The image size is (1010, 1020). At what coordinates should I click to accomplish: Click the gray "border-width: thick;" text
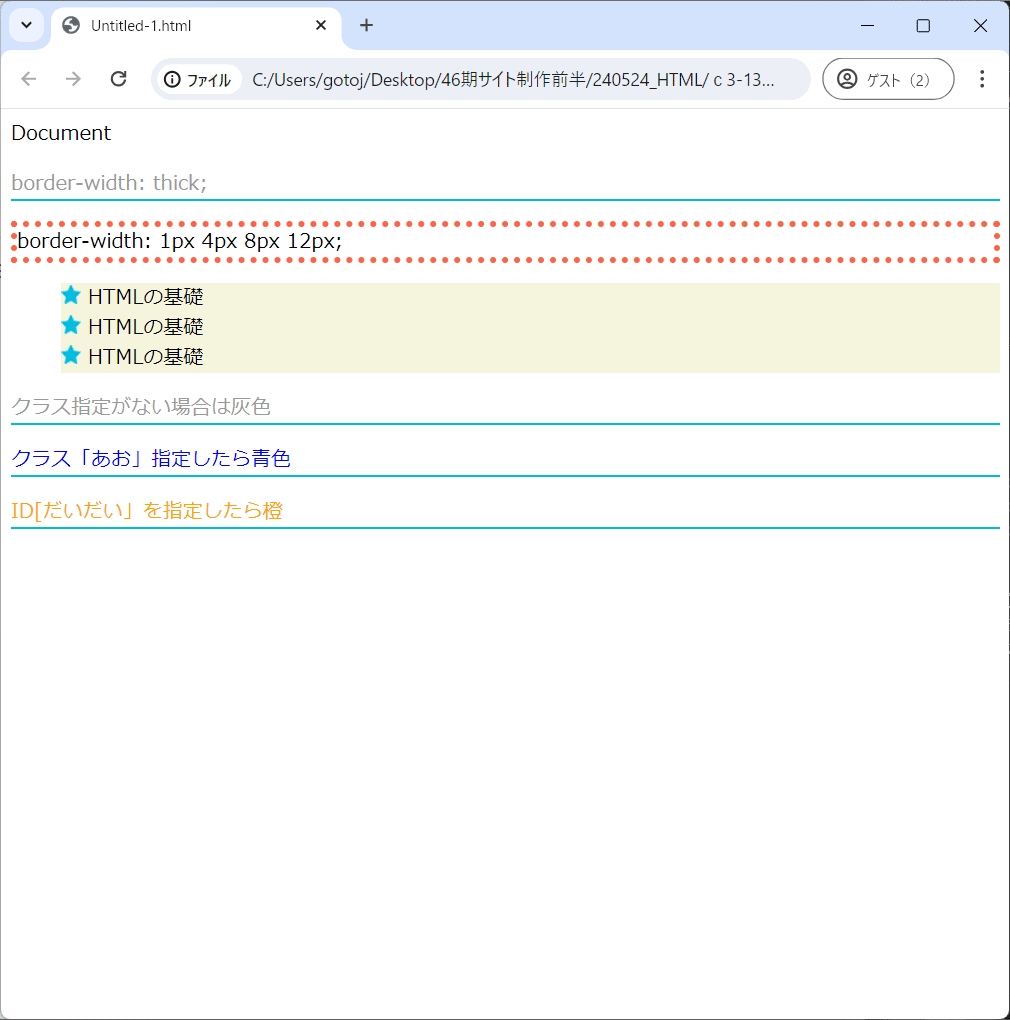tap(109, 183)
